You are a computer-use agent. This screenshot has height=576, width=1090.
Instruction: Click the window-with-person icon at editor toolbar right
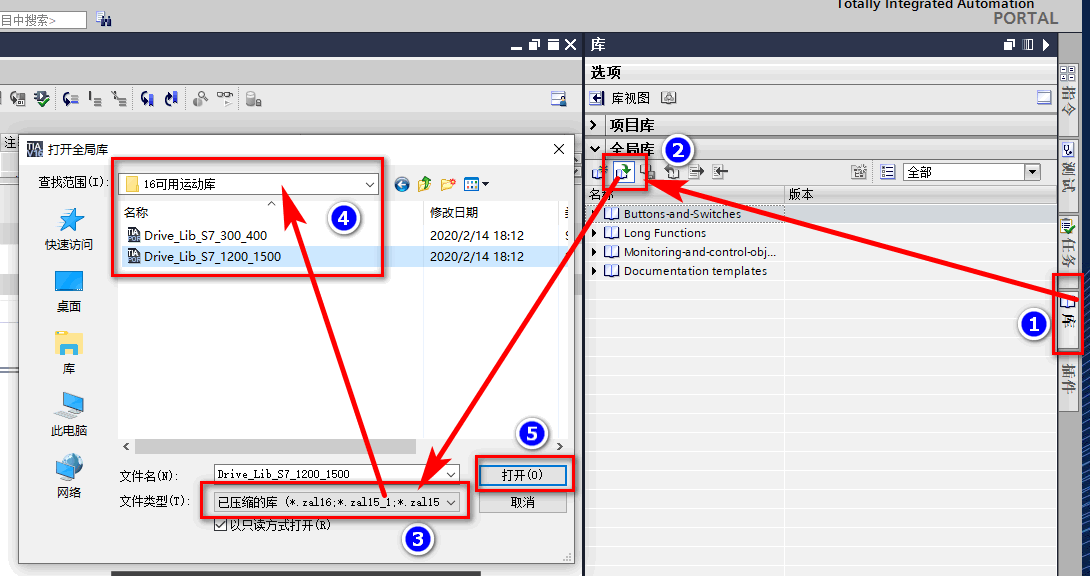tap(558, 99)
